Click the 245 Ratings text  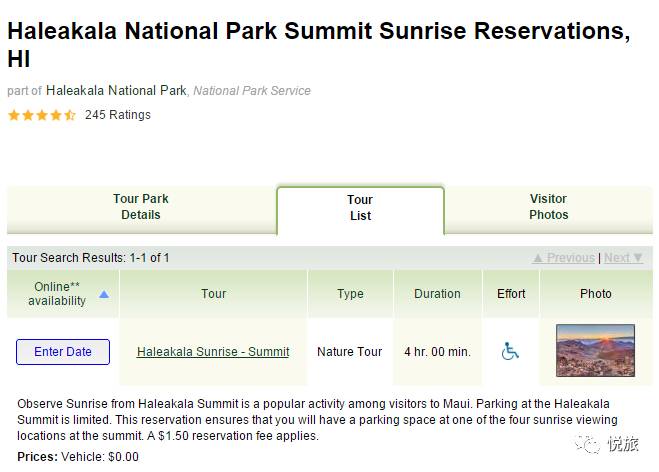(118, 115)
